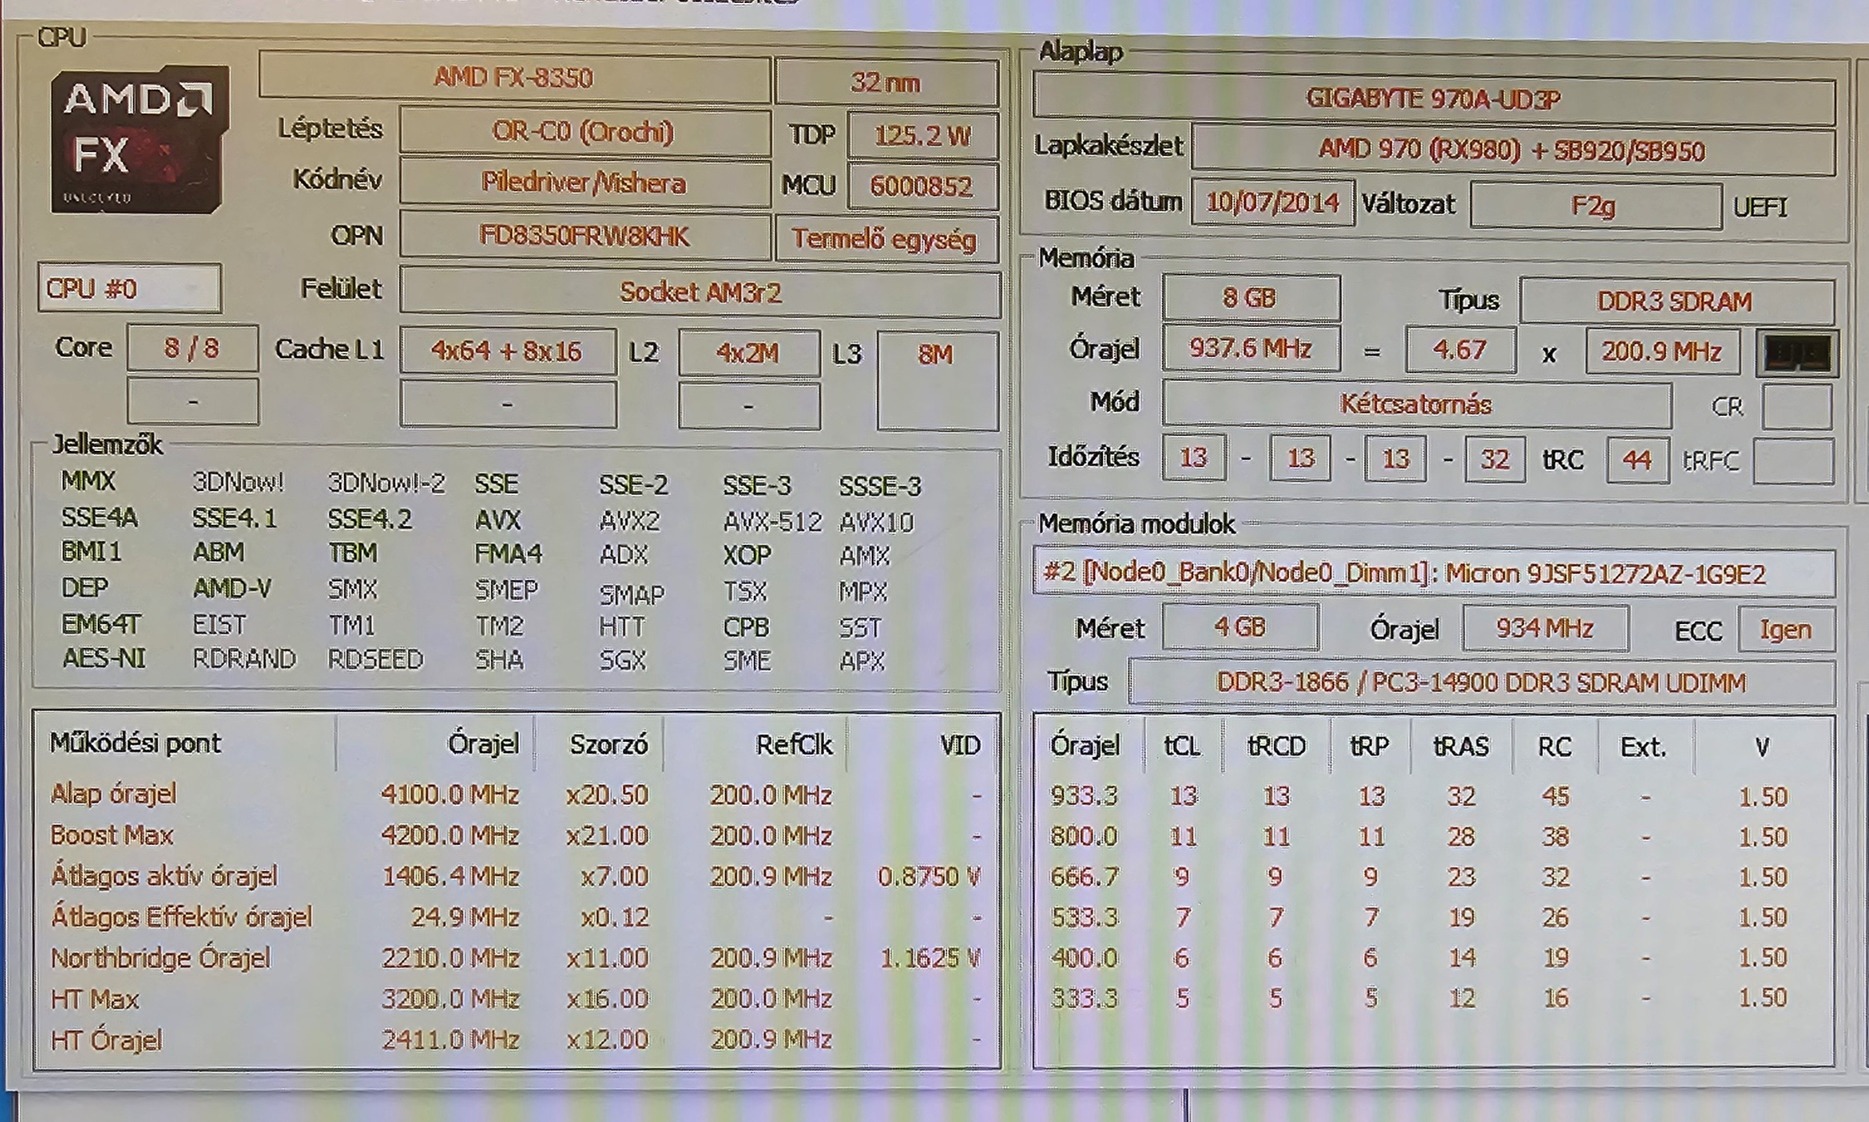The width and height of the screenshot is (1869, 1122).
Task: Click the L3 cache value 8M
Action: [937, 380]
